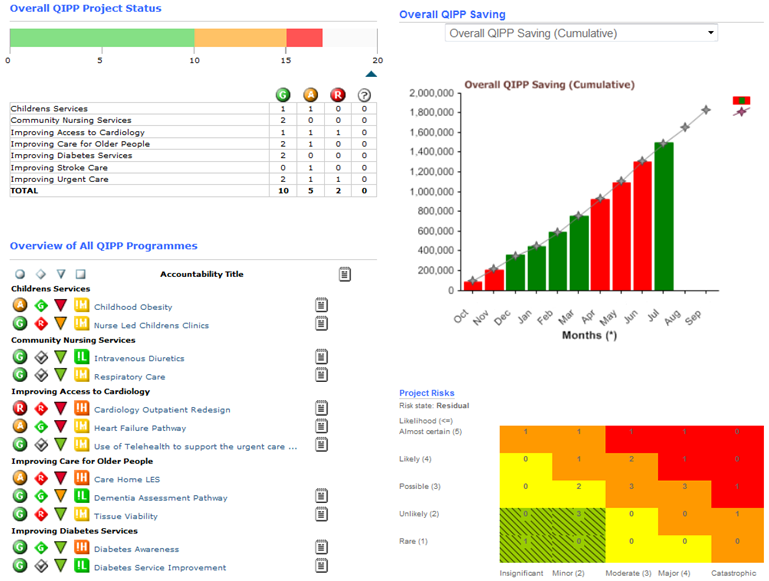Click the triangle column header icon in overview
The width and height of the screenshot is (769, 581).
pos(61,274)
